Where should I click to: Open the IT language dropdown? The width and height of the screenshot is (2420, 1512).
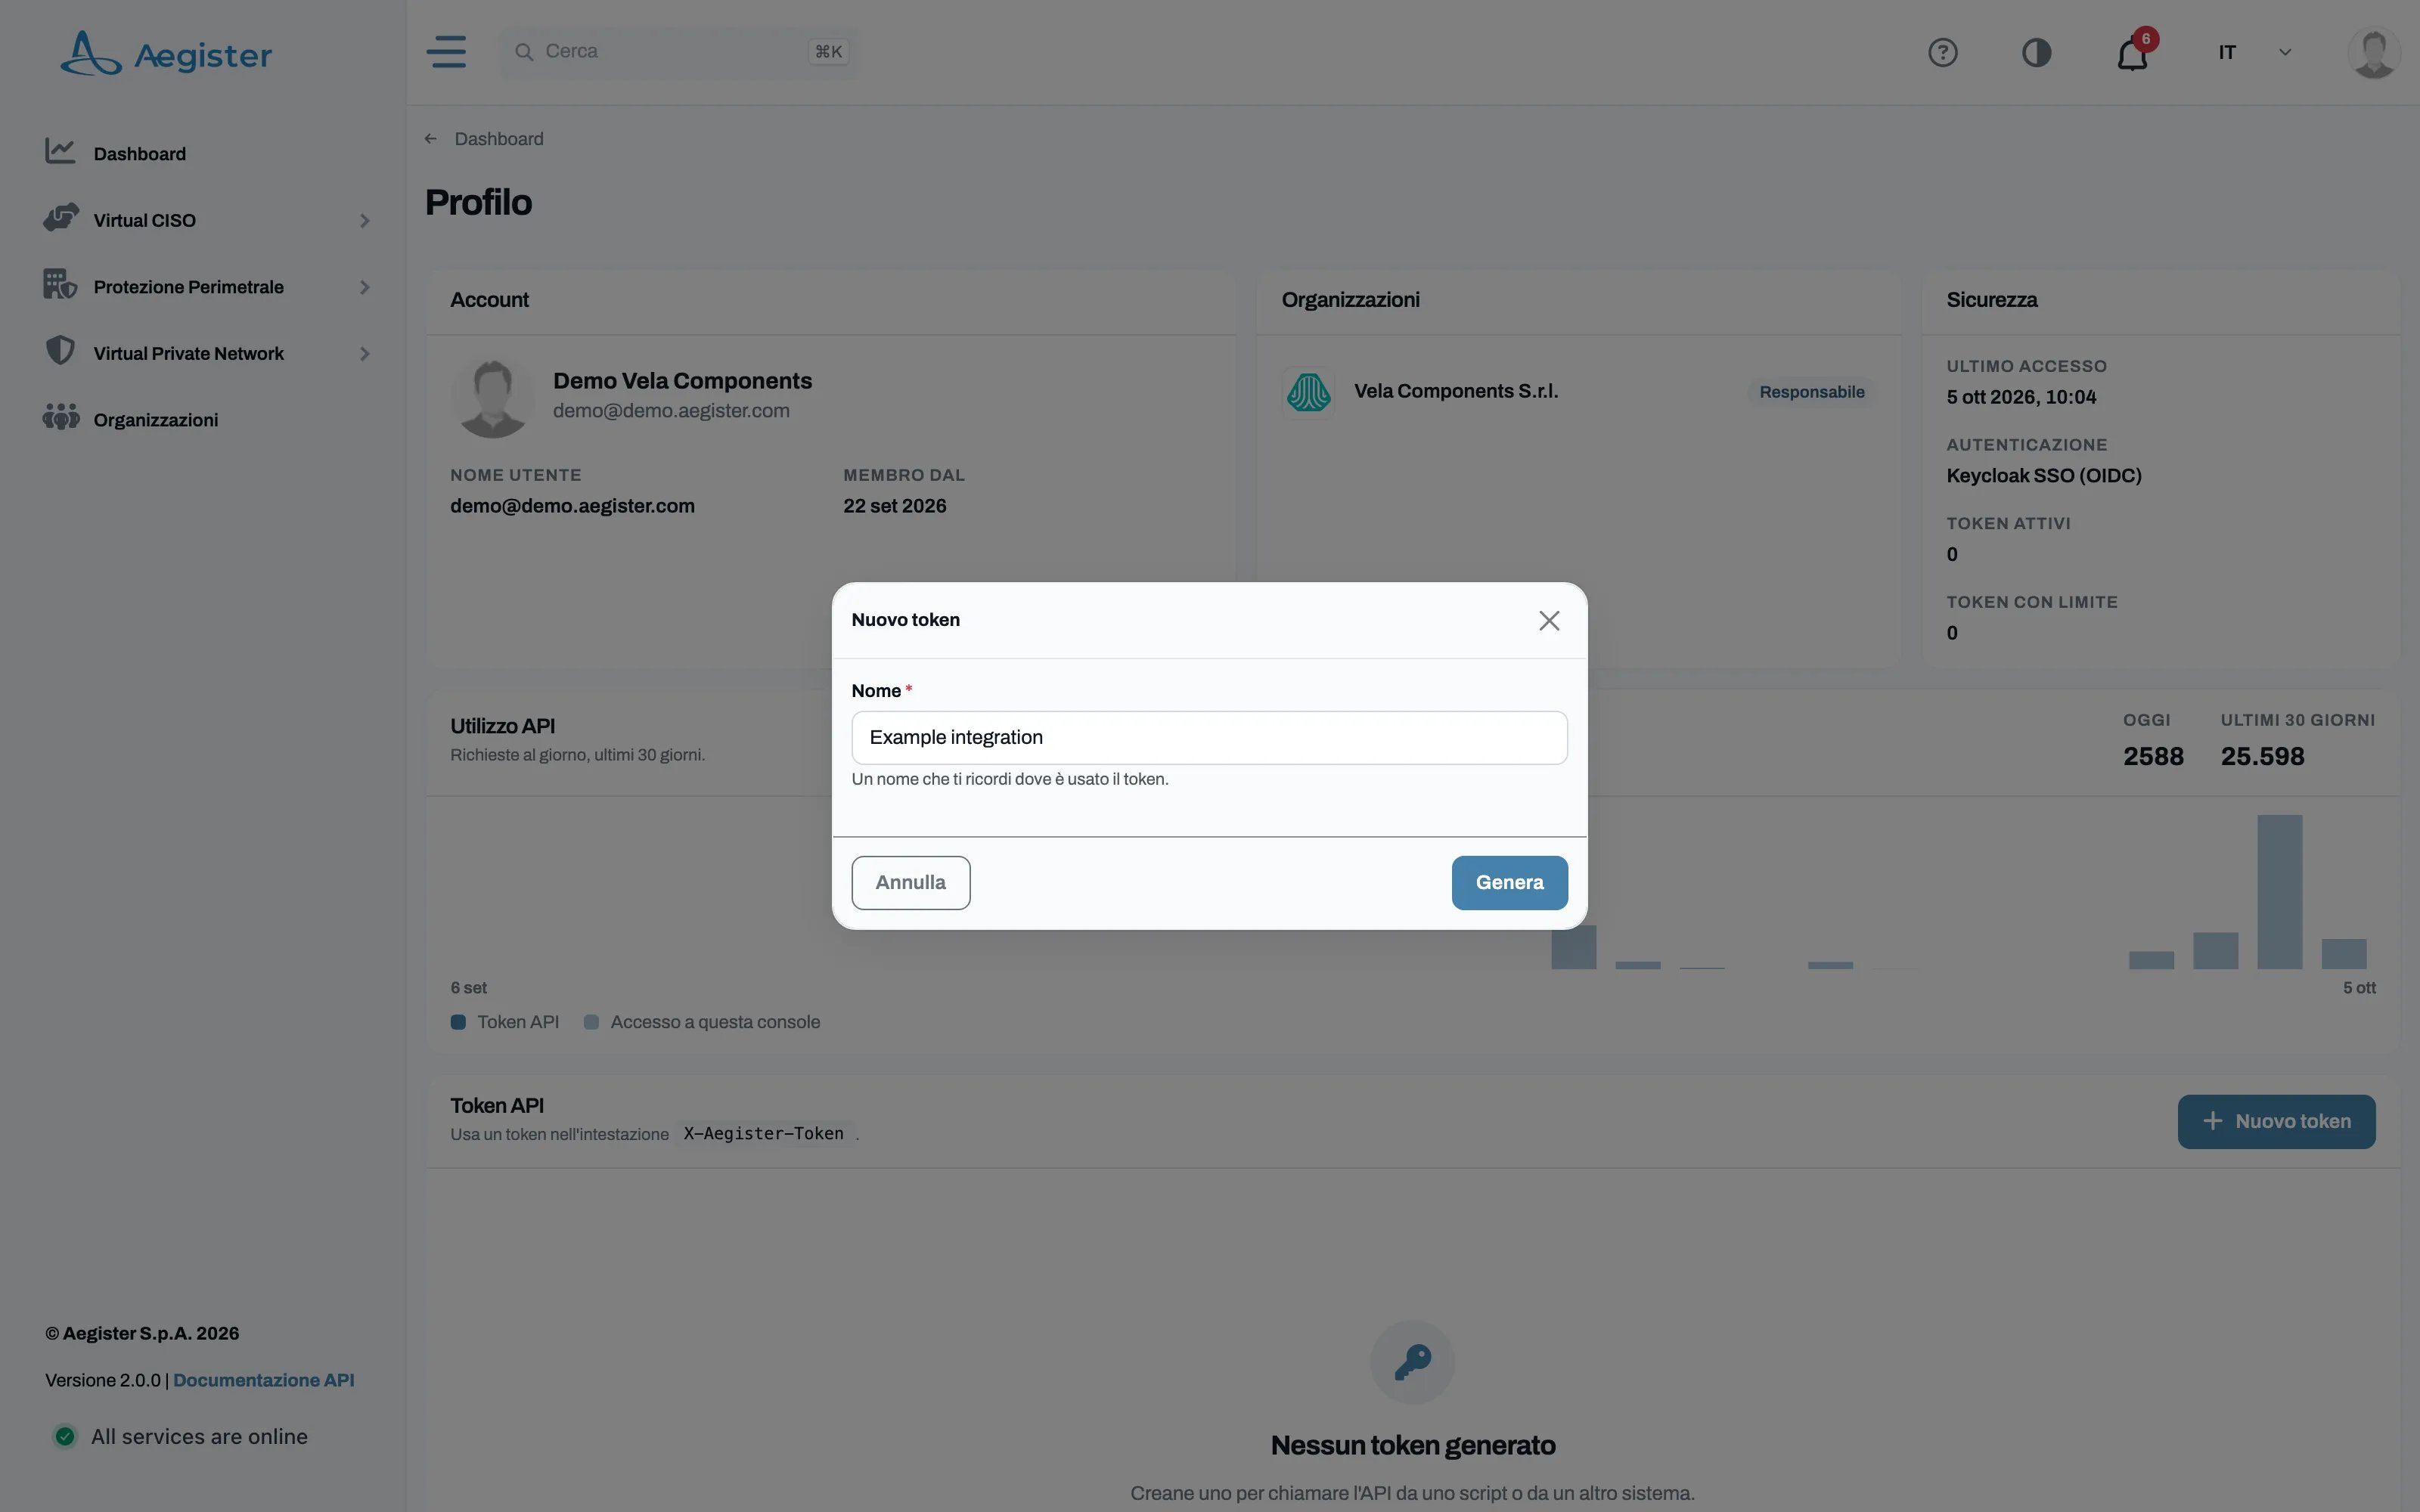pos(2255,52)
